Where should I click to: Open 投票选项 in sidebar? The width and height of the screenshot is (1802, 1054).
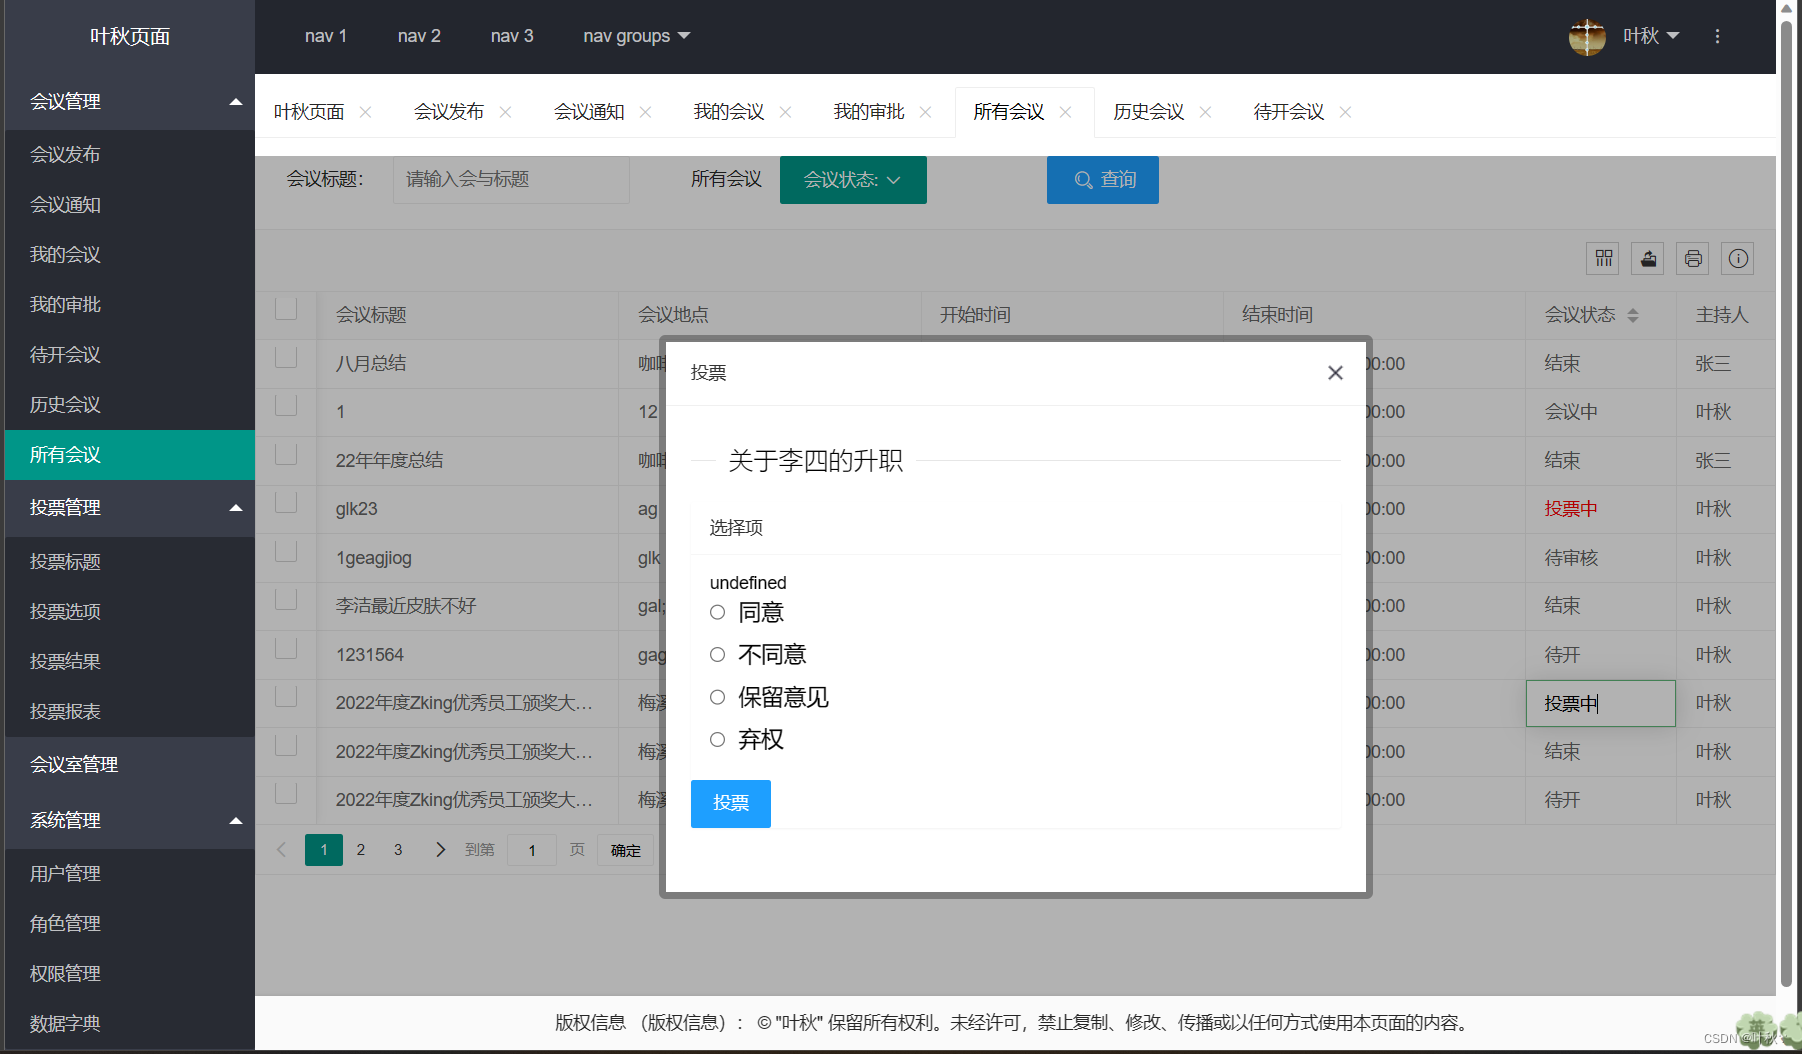(x=130, y=612)
